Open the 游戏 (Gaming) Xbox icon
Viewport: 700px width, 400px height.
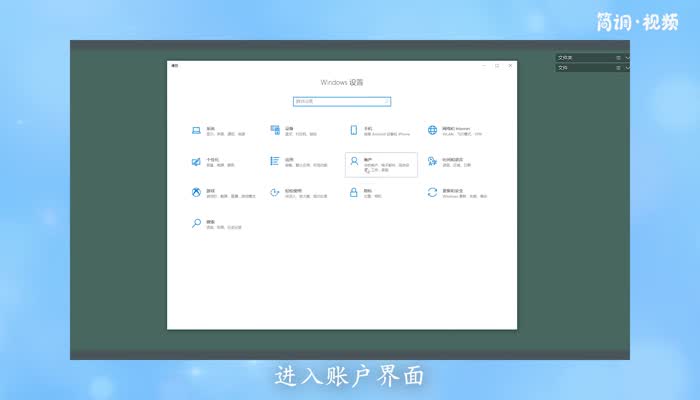(196, 192)
